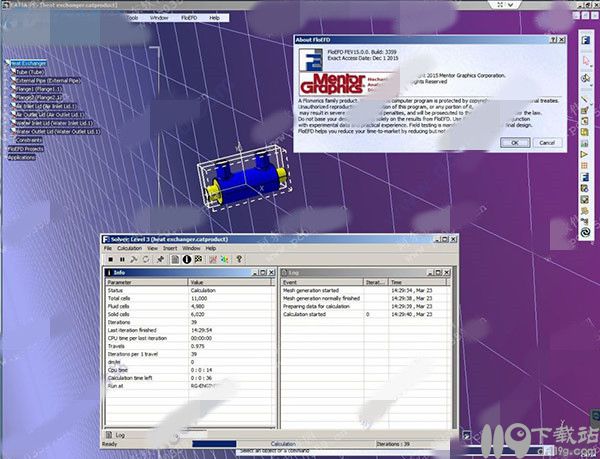Image resolution: width=600 pixels, height=459 pixels.
Task: Click the multicolored preview icon in Solver toolbar
Action: point(225,259)
